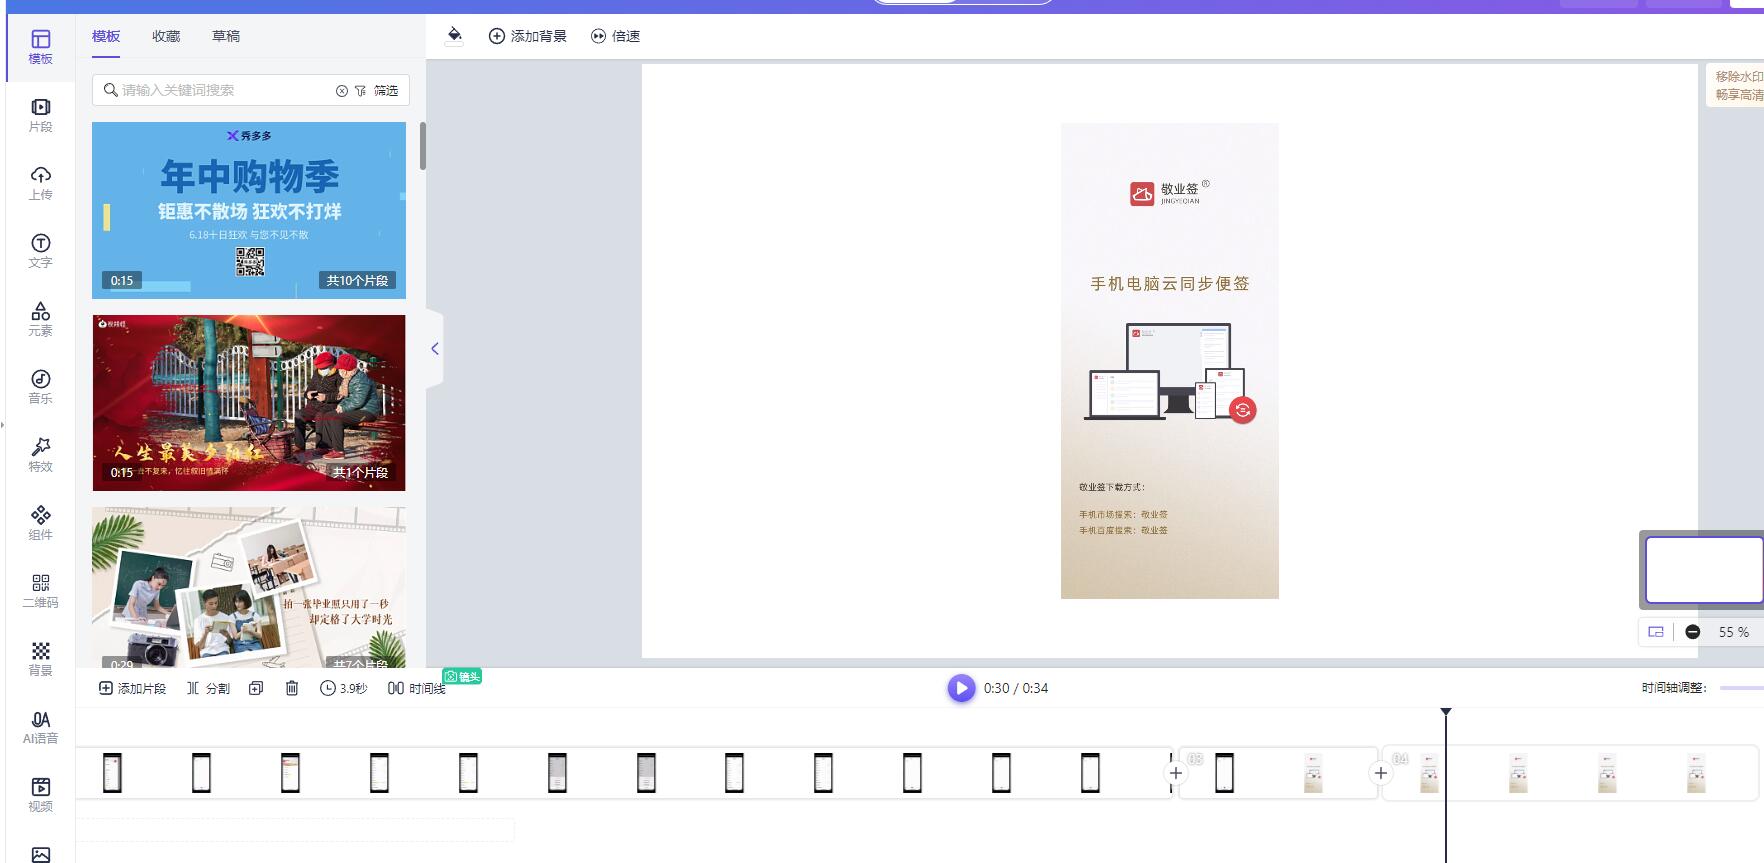Viewport: 1764px width, 863px height.
Task: Duplicate the clip with the copy icon
Action: click(x=256, y=688)
